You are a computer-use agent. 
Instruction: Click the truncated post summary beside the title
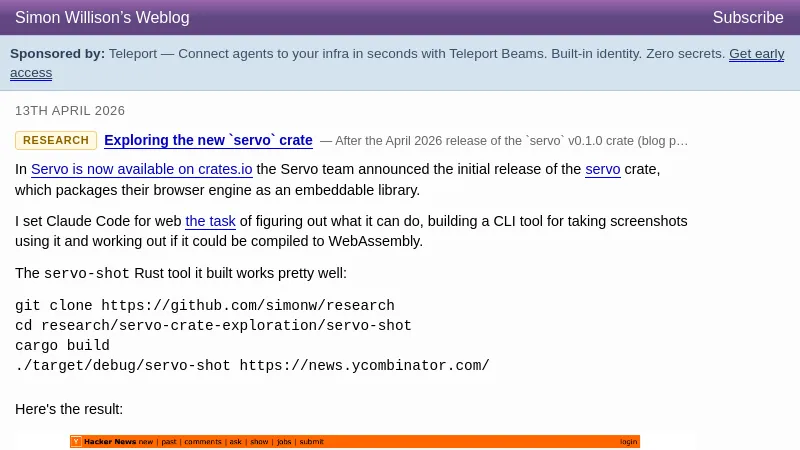pyautogui.click(x=505, y=141)
